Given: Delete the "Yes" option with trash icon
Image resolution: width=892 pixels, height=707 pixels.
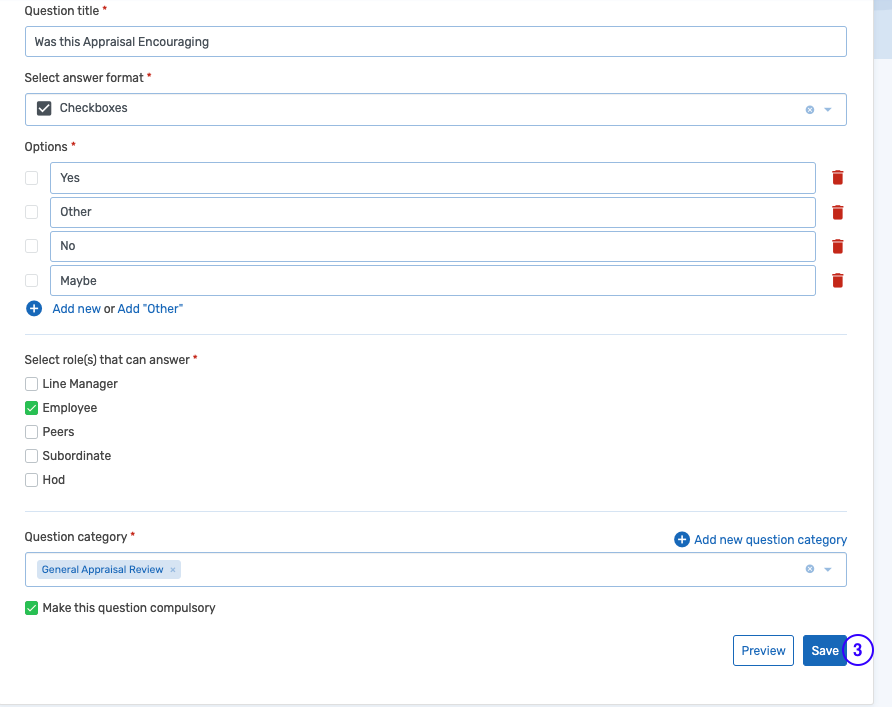Looking at the screenshot, I should tap(837, 177).
